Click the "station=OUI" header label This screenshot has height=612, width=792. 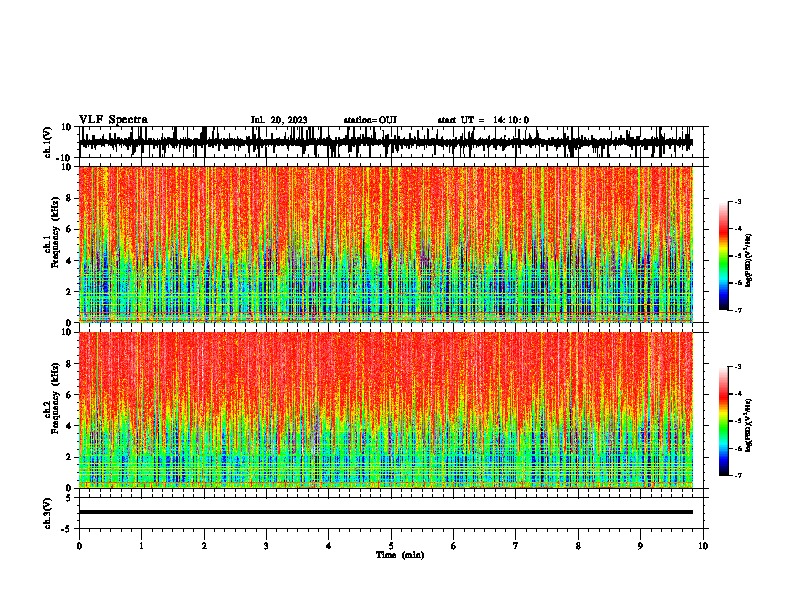point(370,120)
